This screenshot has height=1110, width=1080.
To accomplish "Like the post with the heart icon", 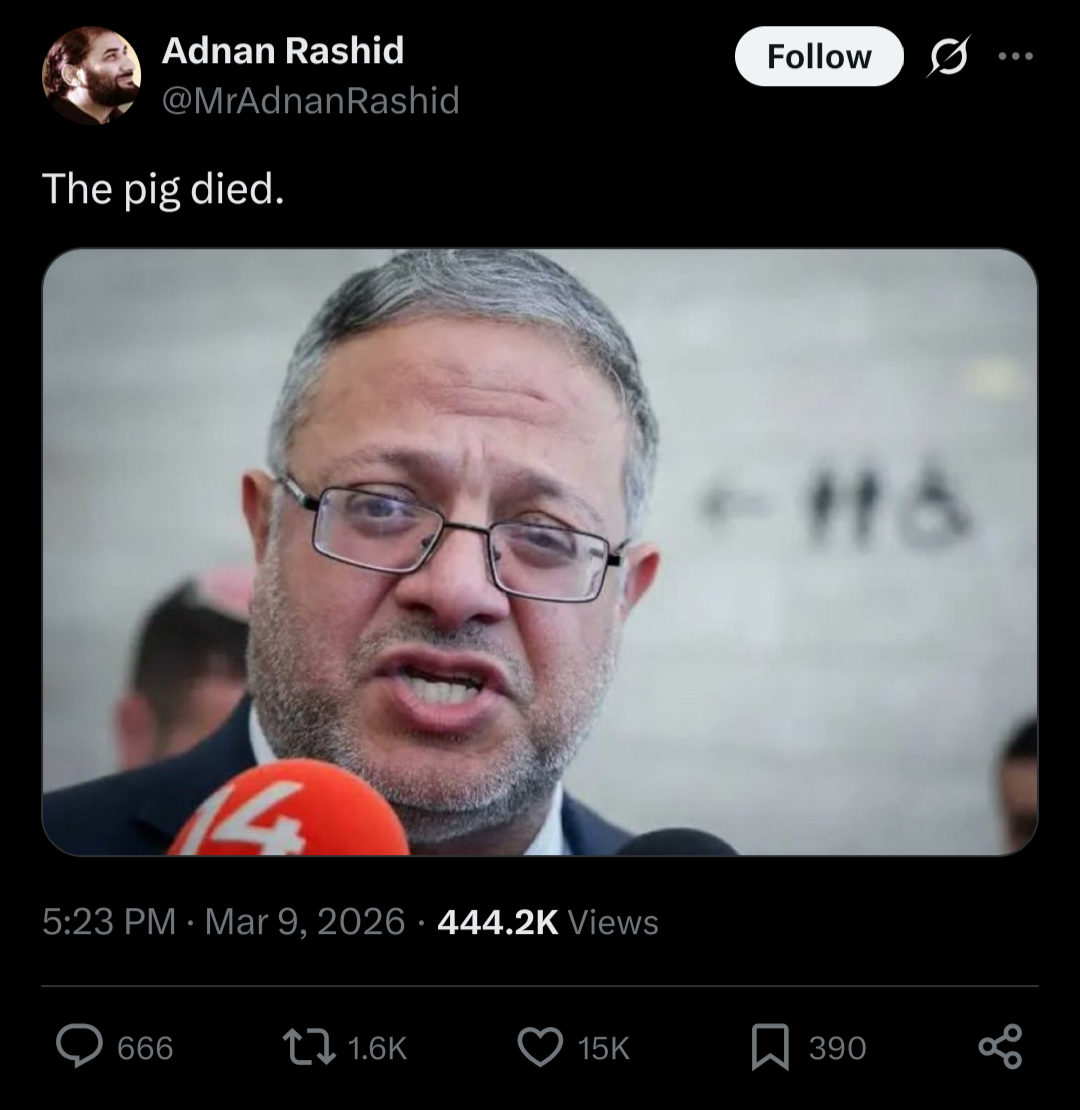I will 540,1047.
